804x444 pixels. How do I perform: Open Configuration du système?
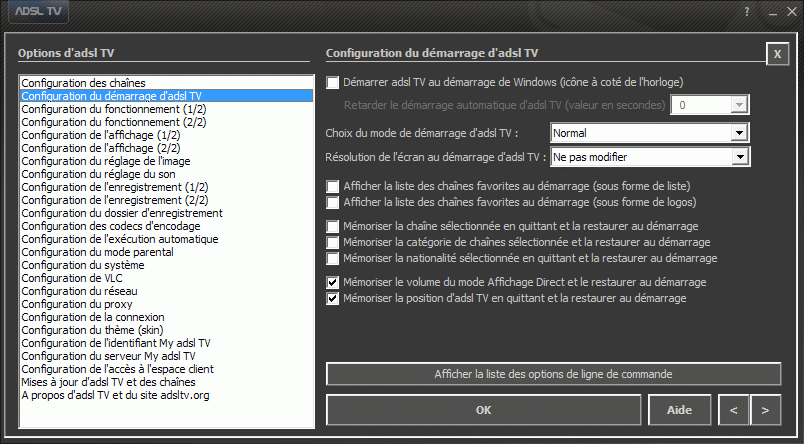coord(167,265)
